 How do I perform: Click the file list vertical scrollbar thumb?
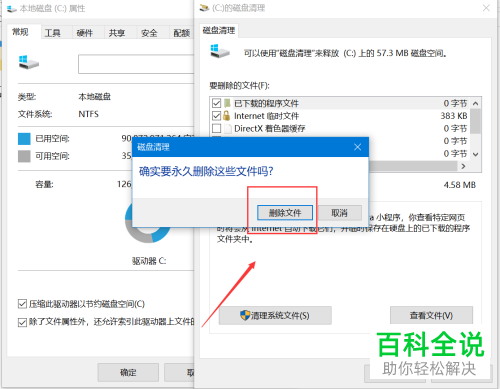pos(476,121)
